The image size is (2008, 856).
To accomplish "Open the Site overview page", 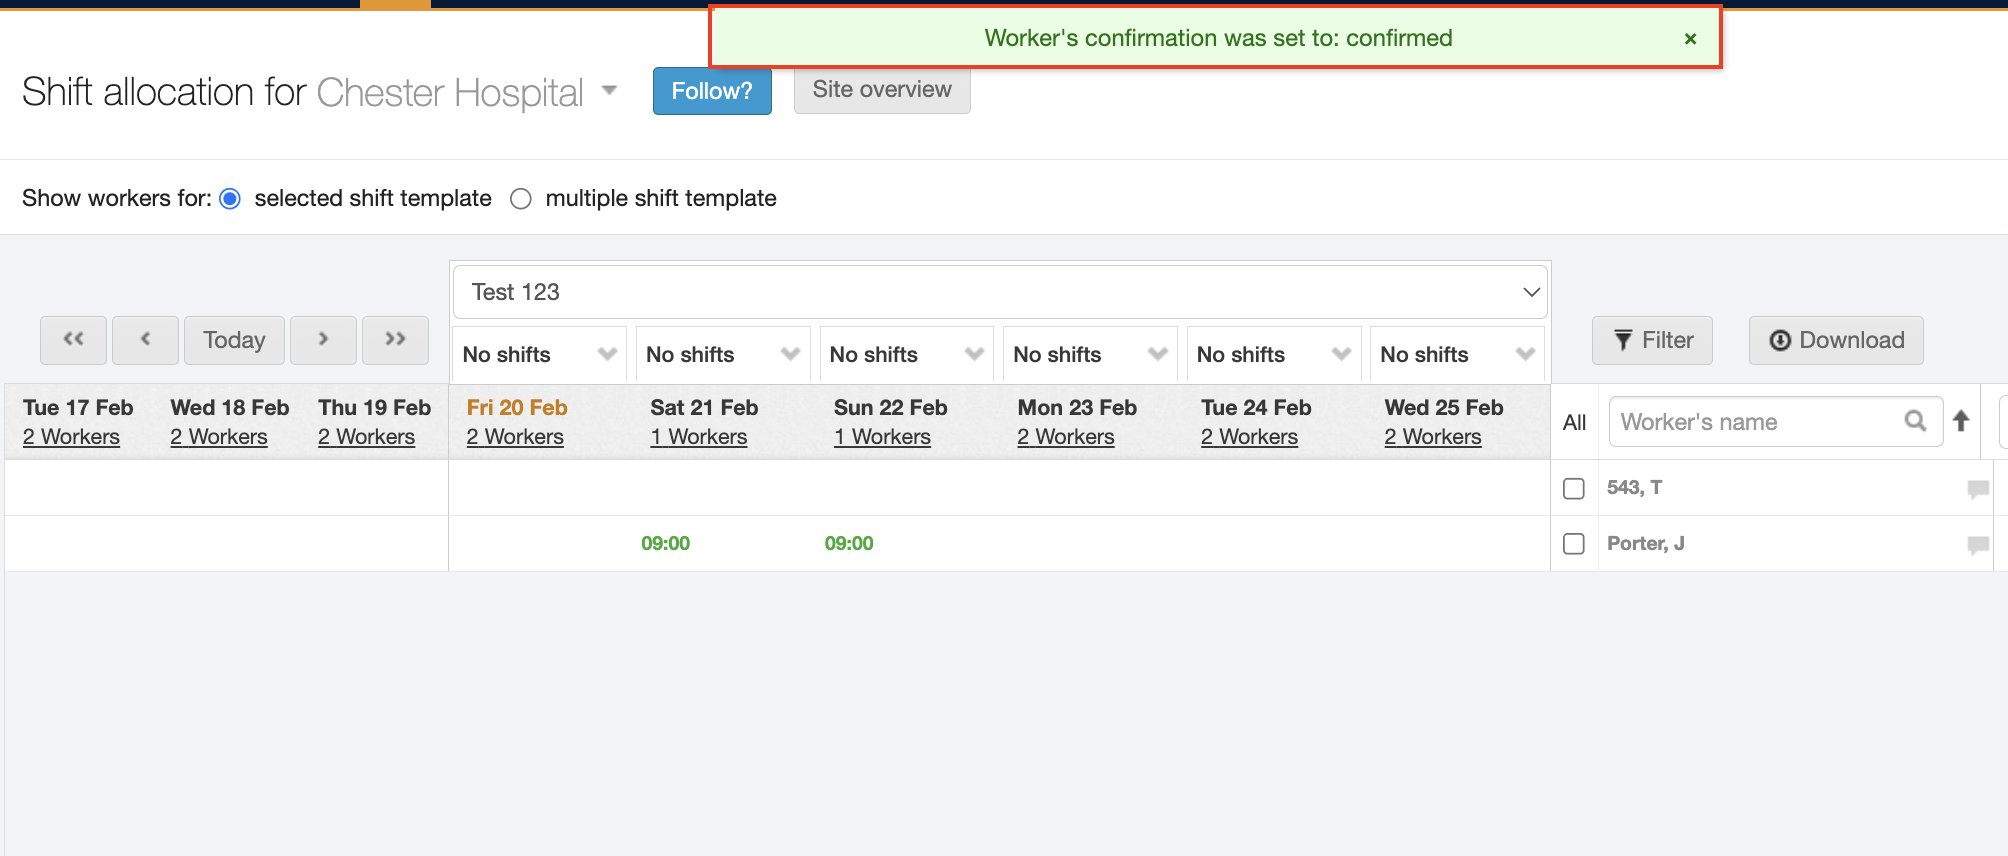I will pos(881,90).
